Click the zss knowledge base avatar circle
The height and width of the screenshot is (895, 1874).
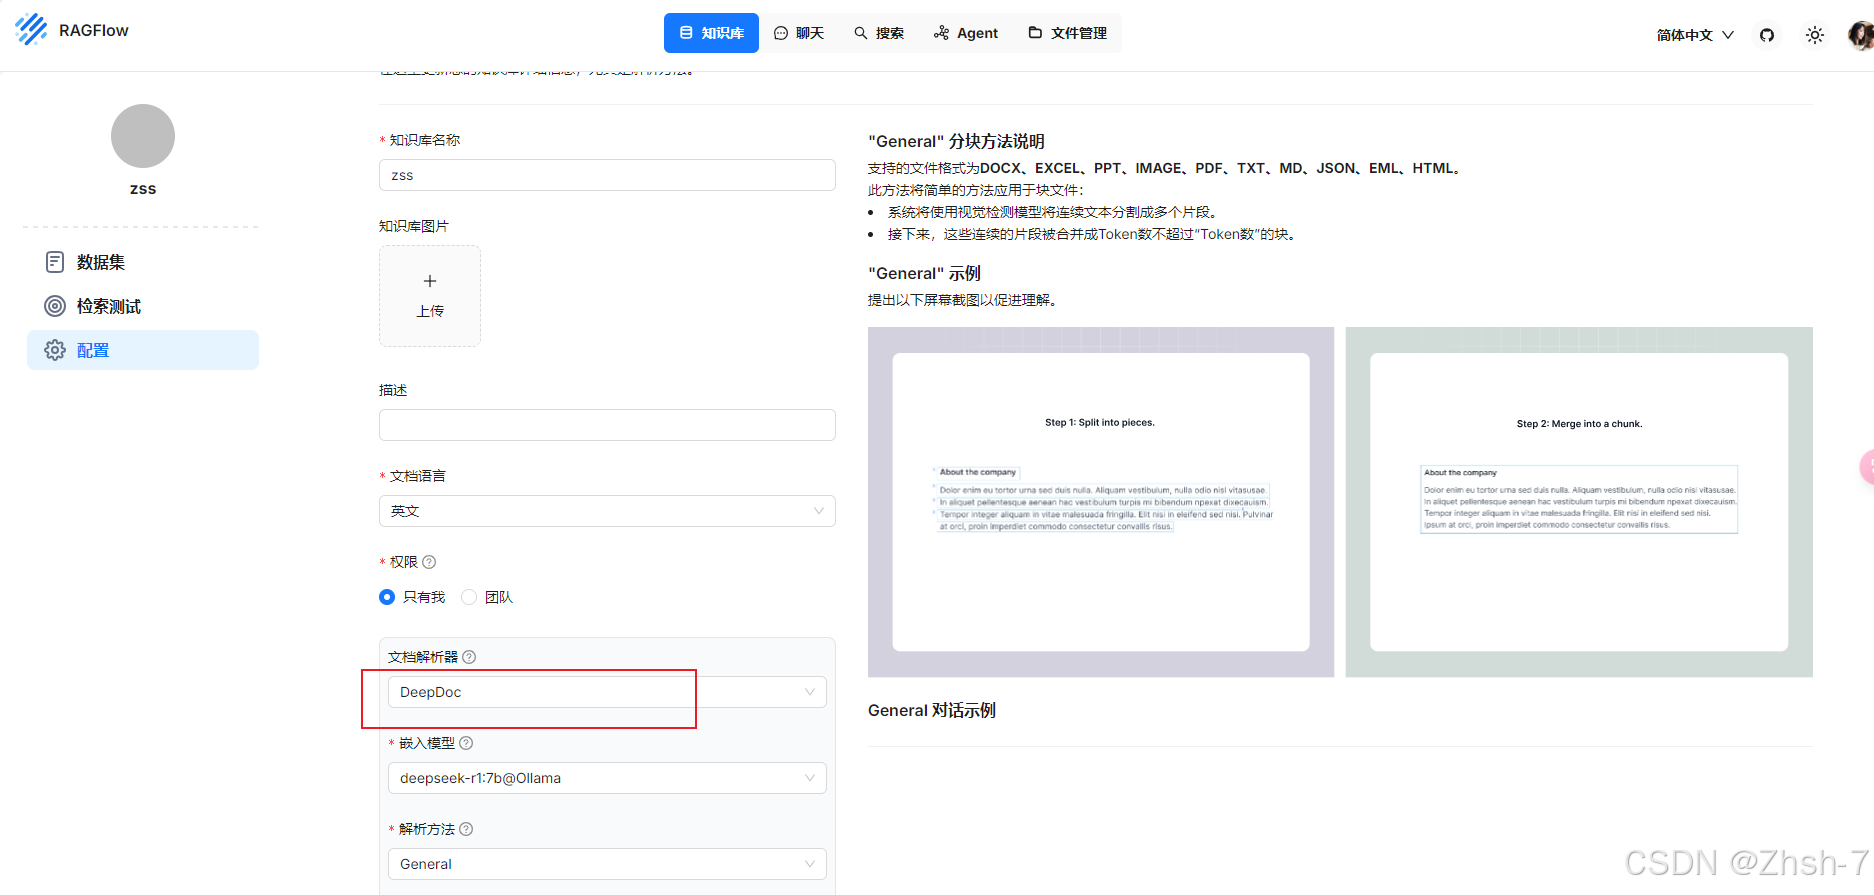tap(143, 136)
